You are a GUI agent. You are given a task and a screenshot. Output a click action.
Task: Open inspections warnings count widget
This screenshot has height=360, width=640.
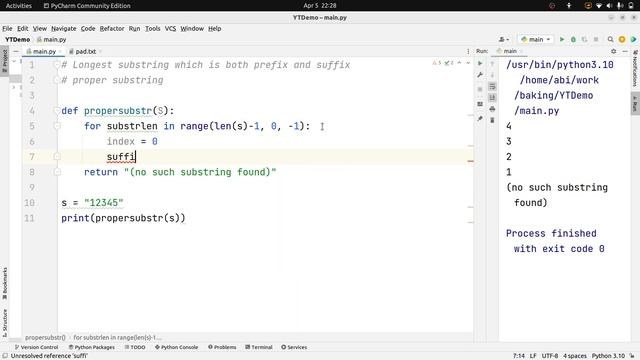pos(443,63)
